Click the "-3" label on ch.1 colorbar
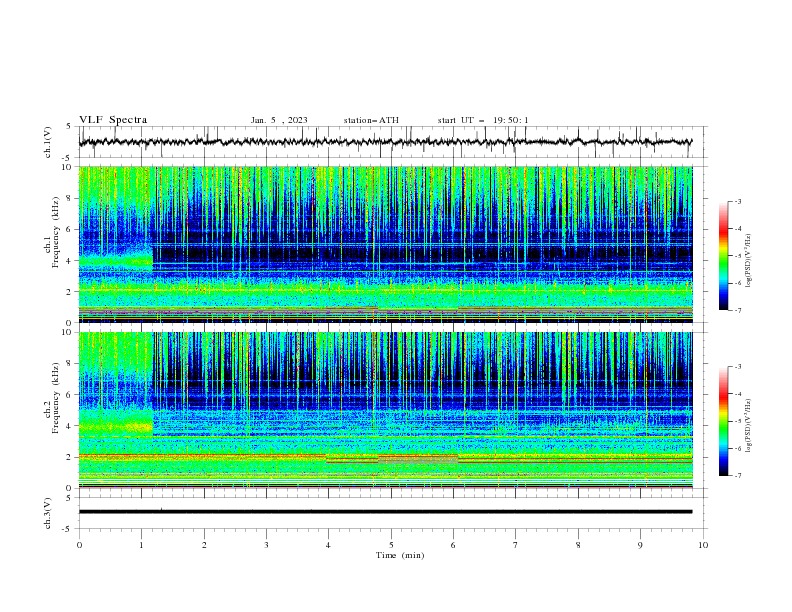 tap(738, 201)
